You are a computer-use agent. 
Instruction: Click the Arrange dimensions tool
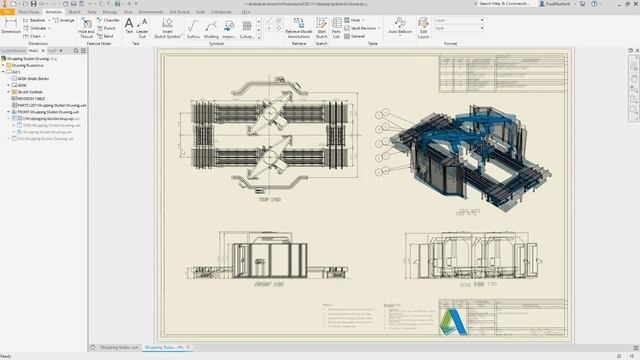64,20
